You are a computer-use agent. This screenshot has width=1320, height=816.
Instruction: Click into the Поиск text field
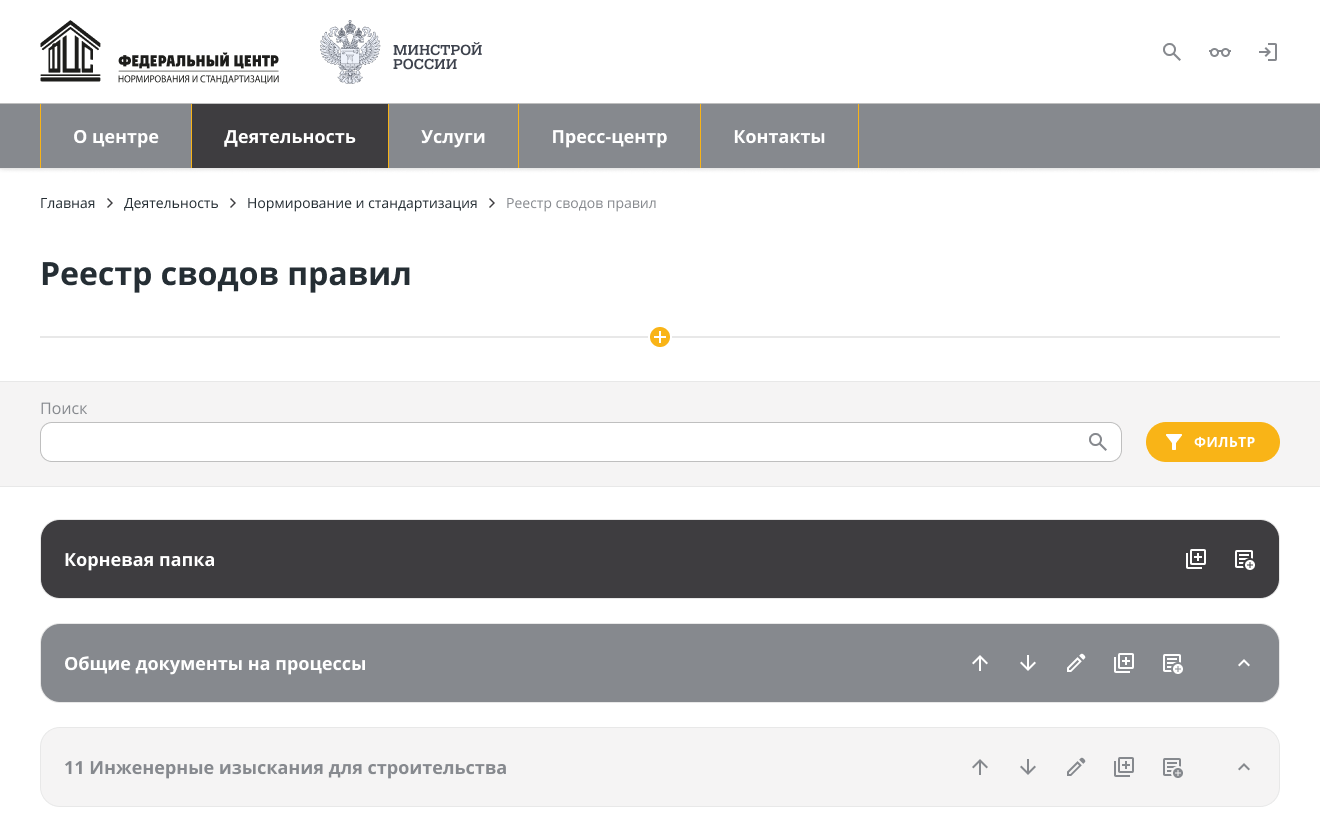click(560, 442)
